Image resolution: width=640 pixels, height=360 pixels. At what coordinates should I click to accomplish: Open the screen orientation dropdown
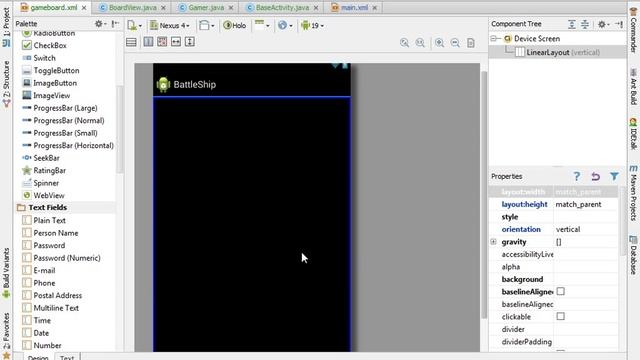[x=207, y=25]
